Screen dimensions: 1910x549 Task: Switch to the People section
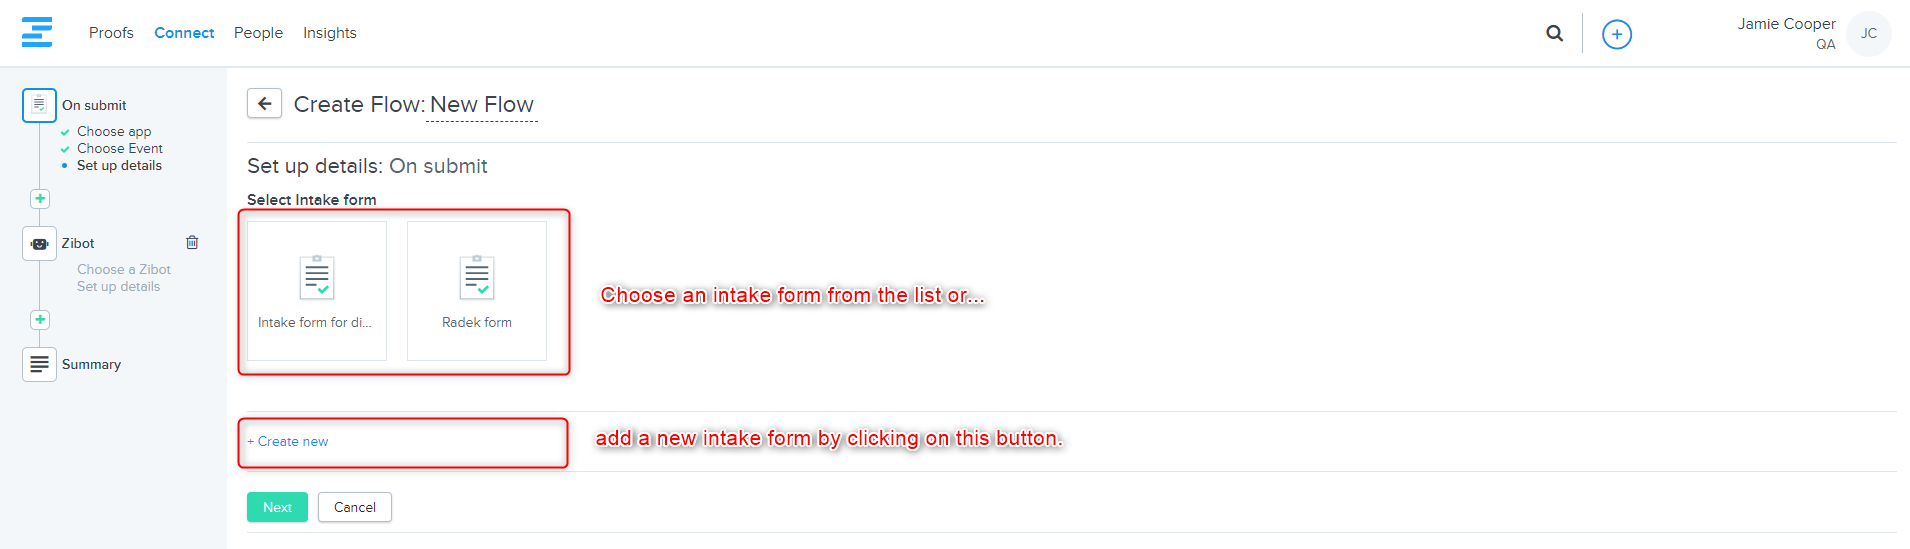pos(258,33)
